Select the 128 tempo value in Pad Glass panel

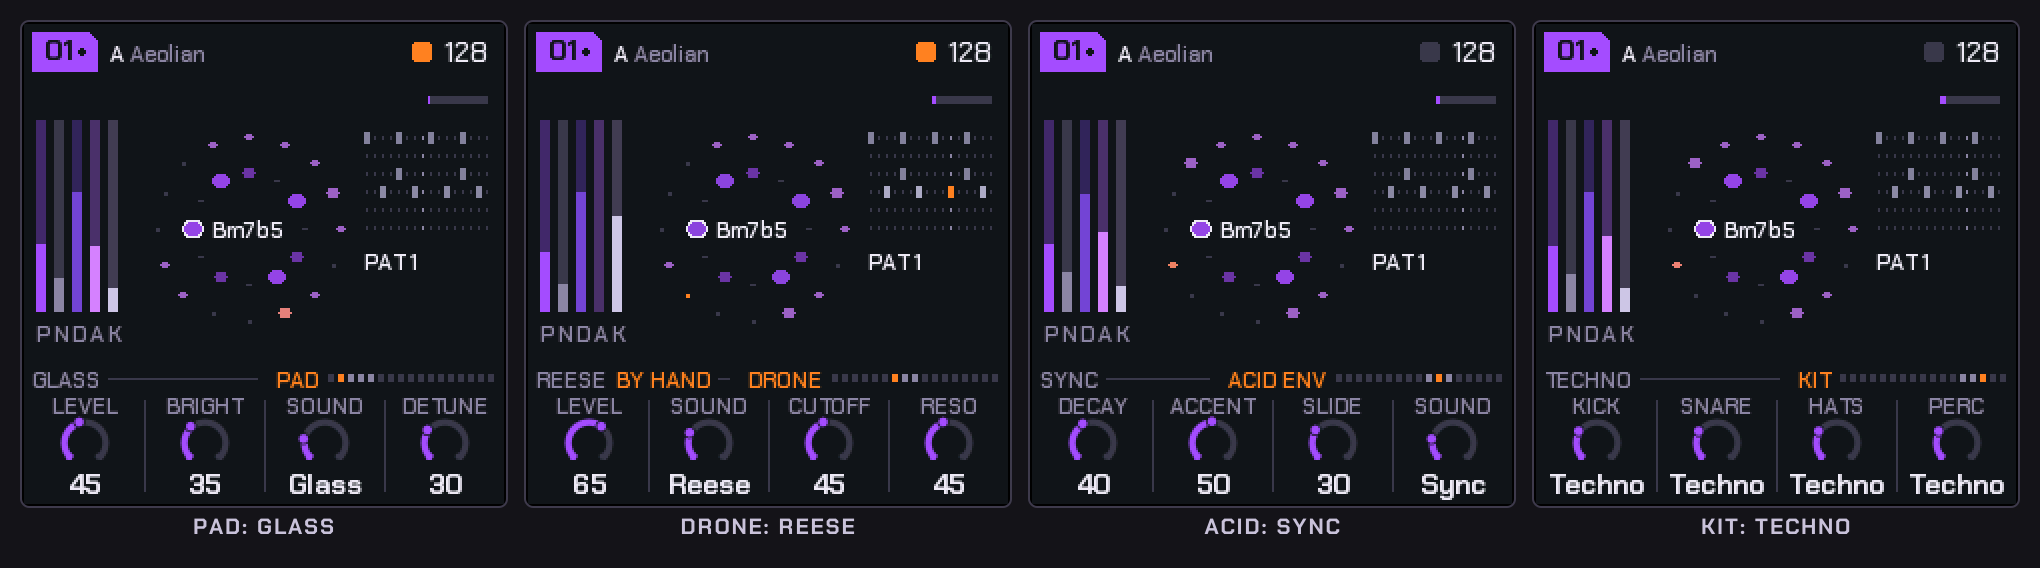click(x=466, y=52)
